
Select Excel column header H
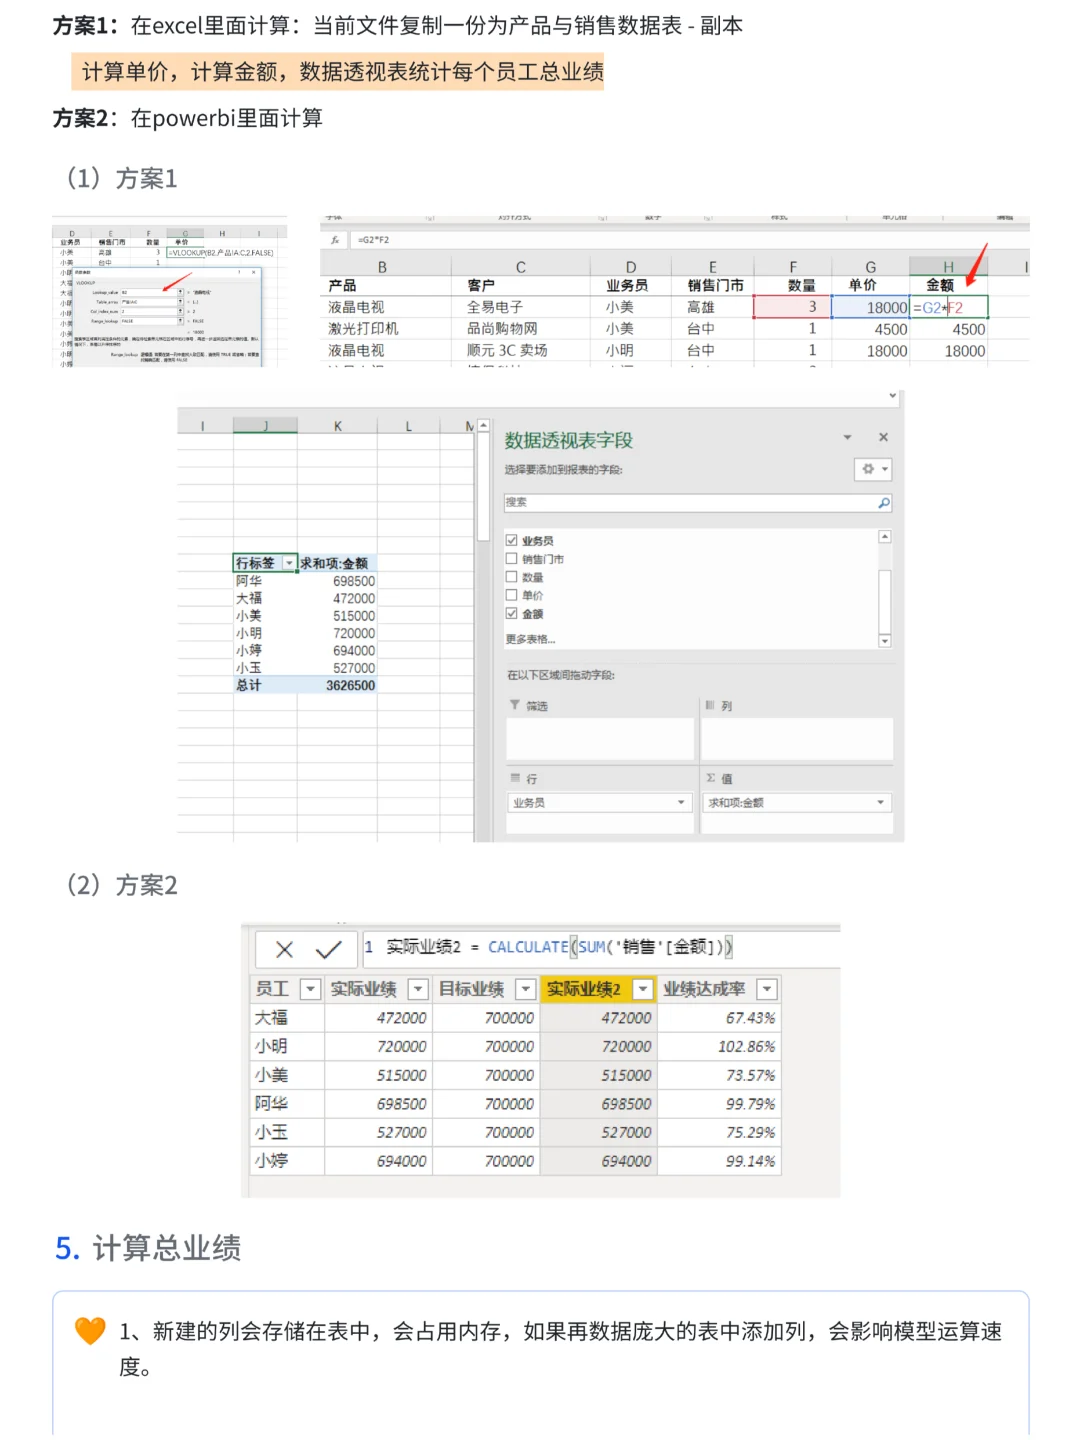[x=948, y=267]
